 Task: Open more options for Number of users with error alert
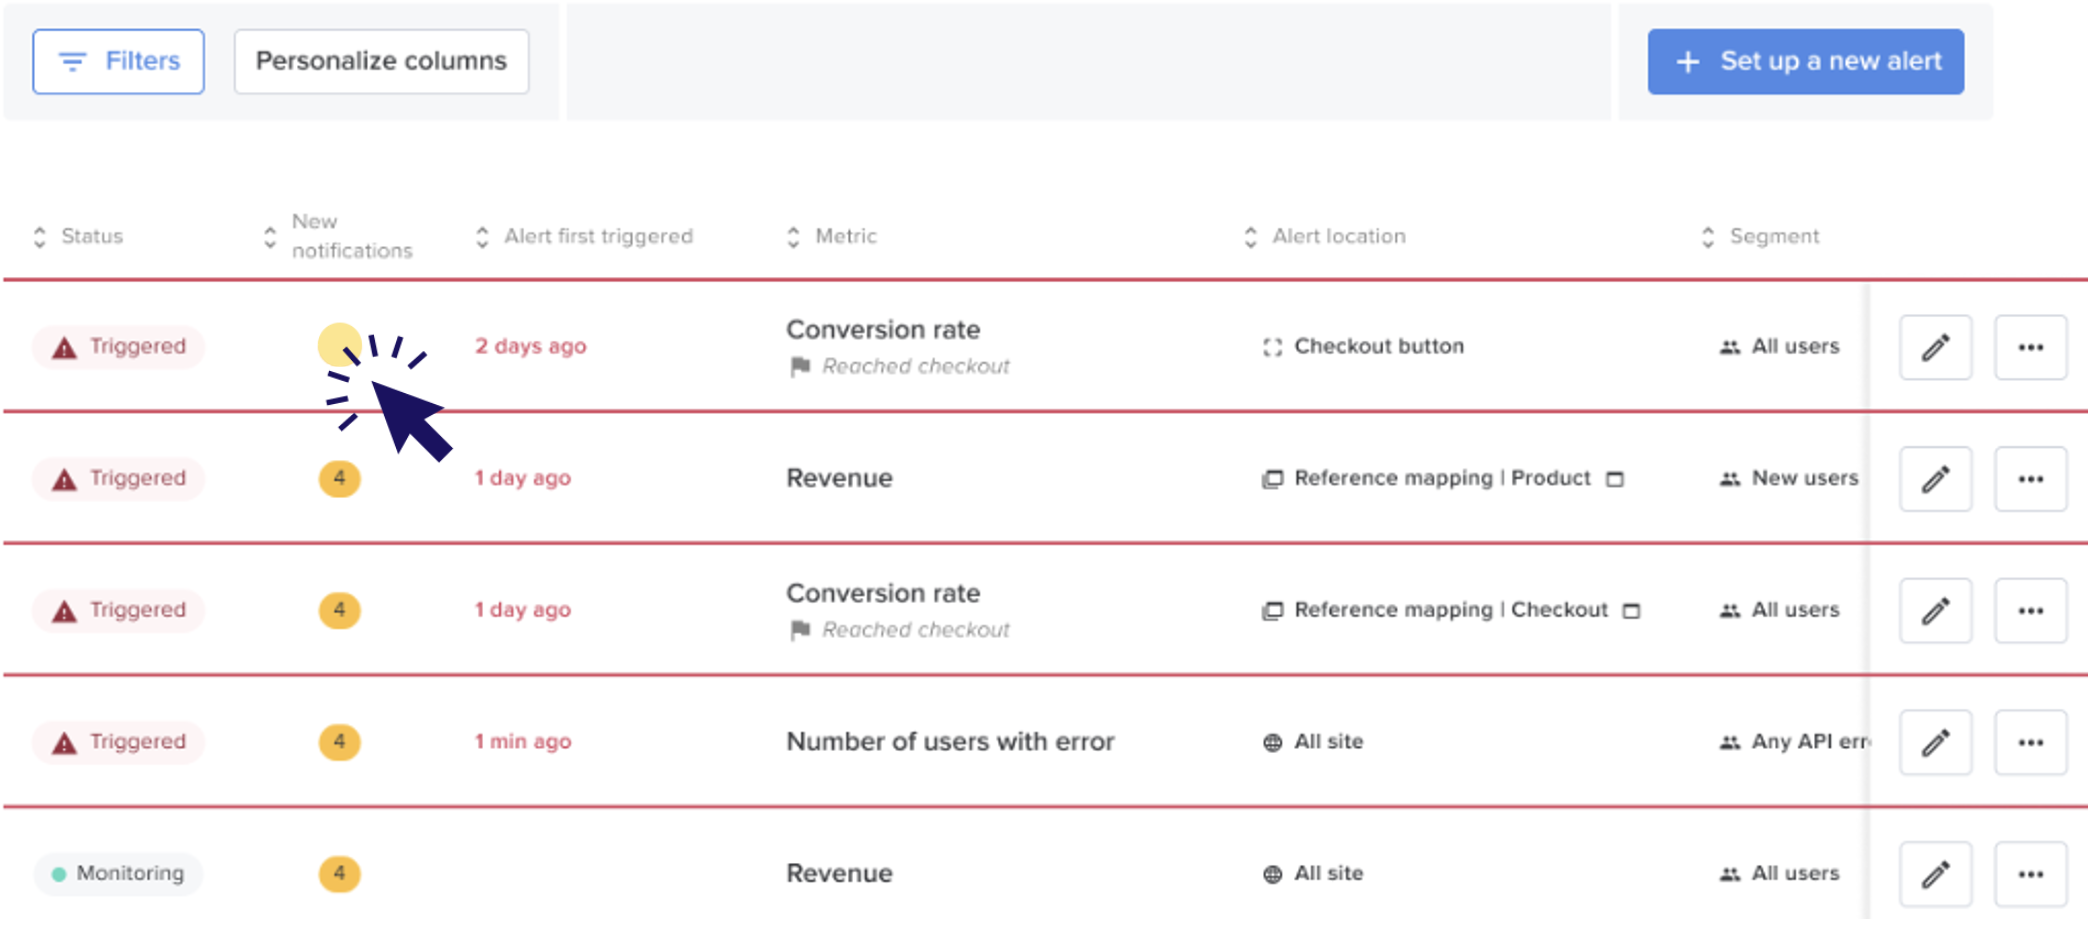[2030, 742]
